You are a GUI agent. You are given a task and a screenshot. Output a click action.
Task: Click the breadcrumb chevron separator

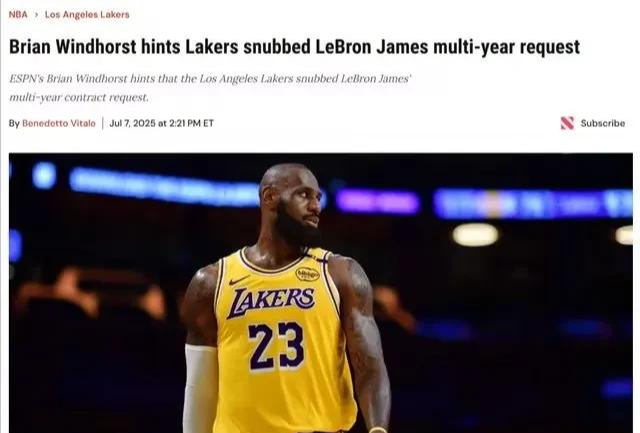[x=36, y=15]
